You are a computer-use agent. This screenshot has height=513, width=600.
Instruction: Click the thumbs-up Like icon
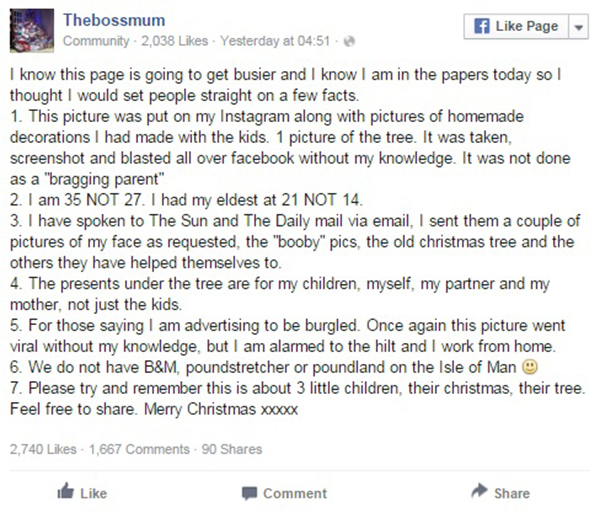[x=65, y=491]
